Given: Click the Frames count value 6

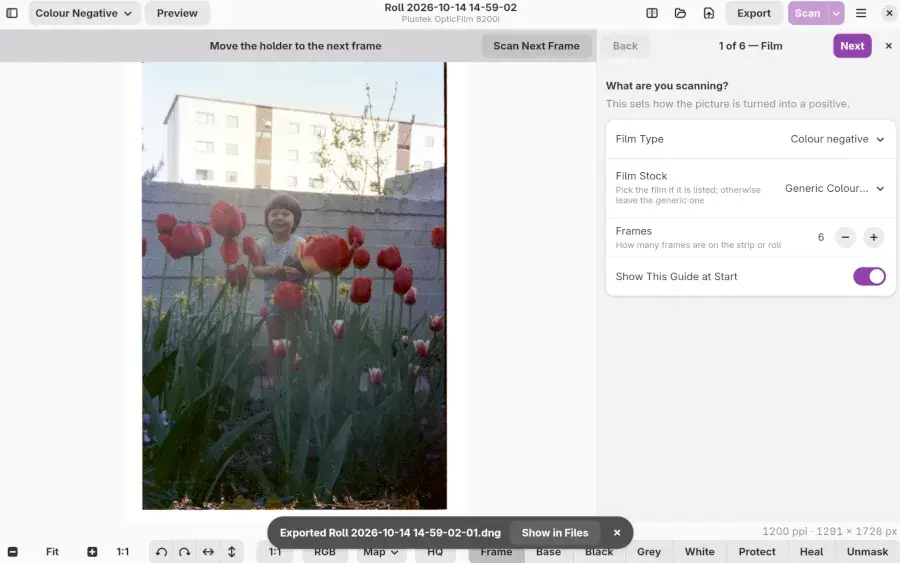Looking at the screenshot, I should [821, 237].
